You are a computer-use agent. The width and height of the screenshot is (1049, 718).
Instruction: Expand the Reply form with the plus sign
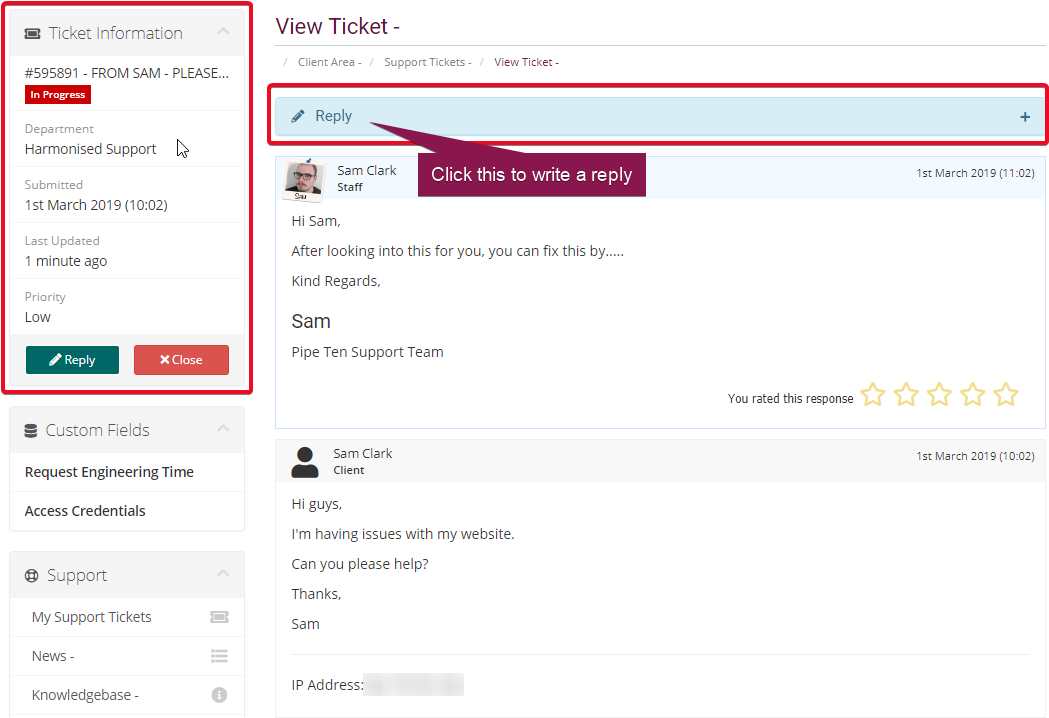pos(1025,116)
